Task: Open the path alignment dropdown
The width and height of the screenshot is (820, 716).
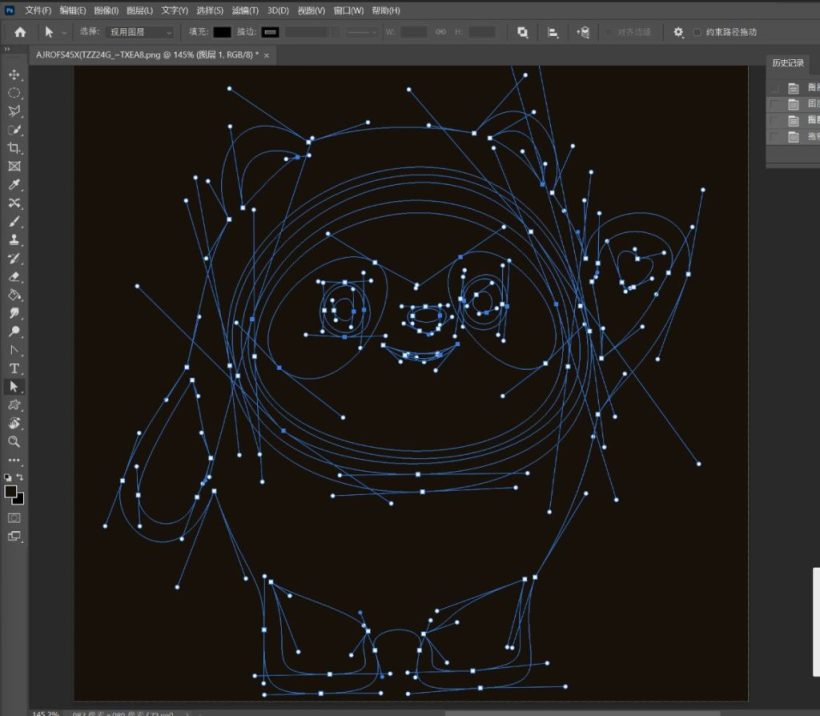Action: [553, 32]
